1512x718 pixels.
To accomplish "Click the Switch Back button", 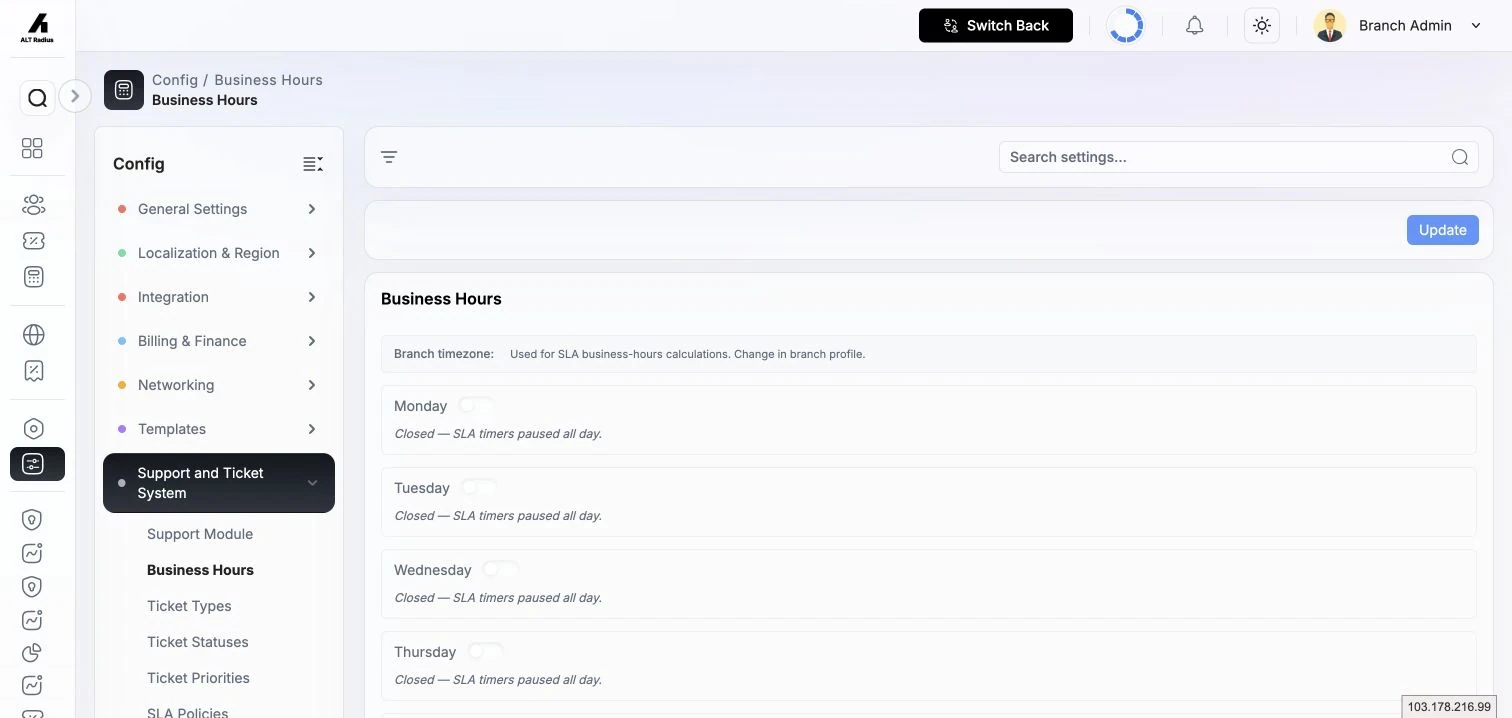I will [x=996, y=26].
